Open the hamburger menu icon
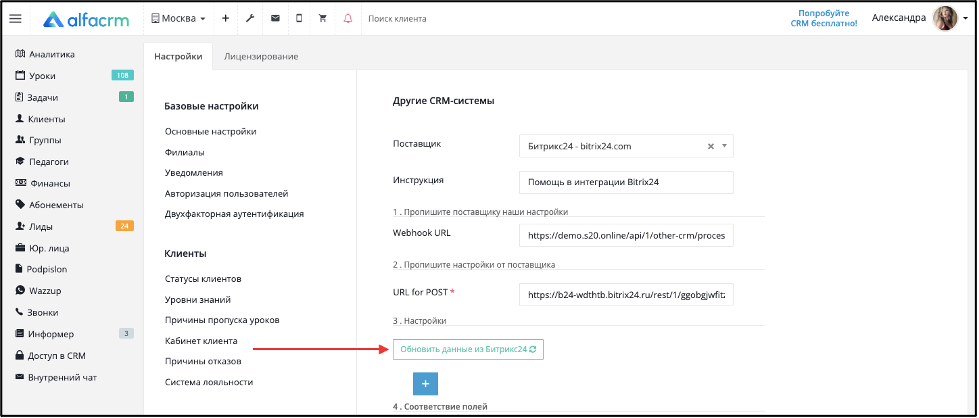The image size is (979, 418). click(x=16, y=19)
